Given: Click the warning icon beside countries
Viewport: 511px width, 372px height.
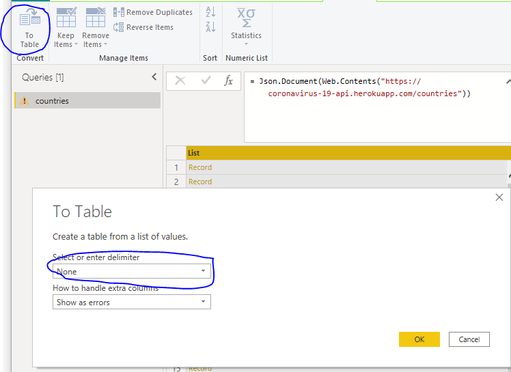Looking at the screenshot, I should click(24, 101).
